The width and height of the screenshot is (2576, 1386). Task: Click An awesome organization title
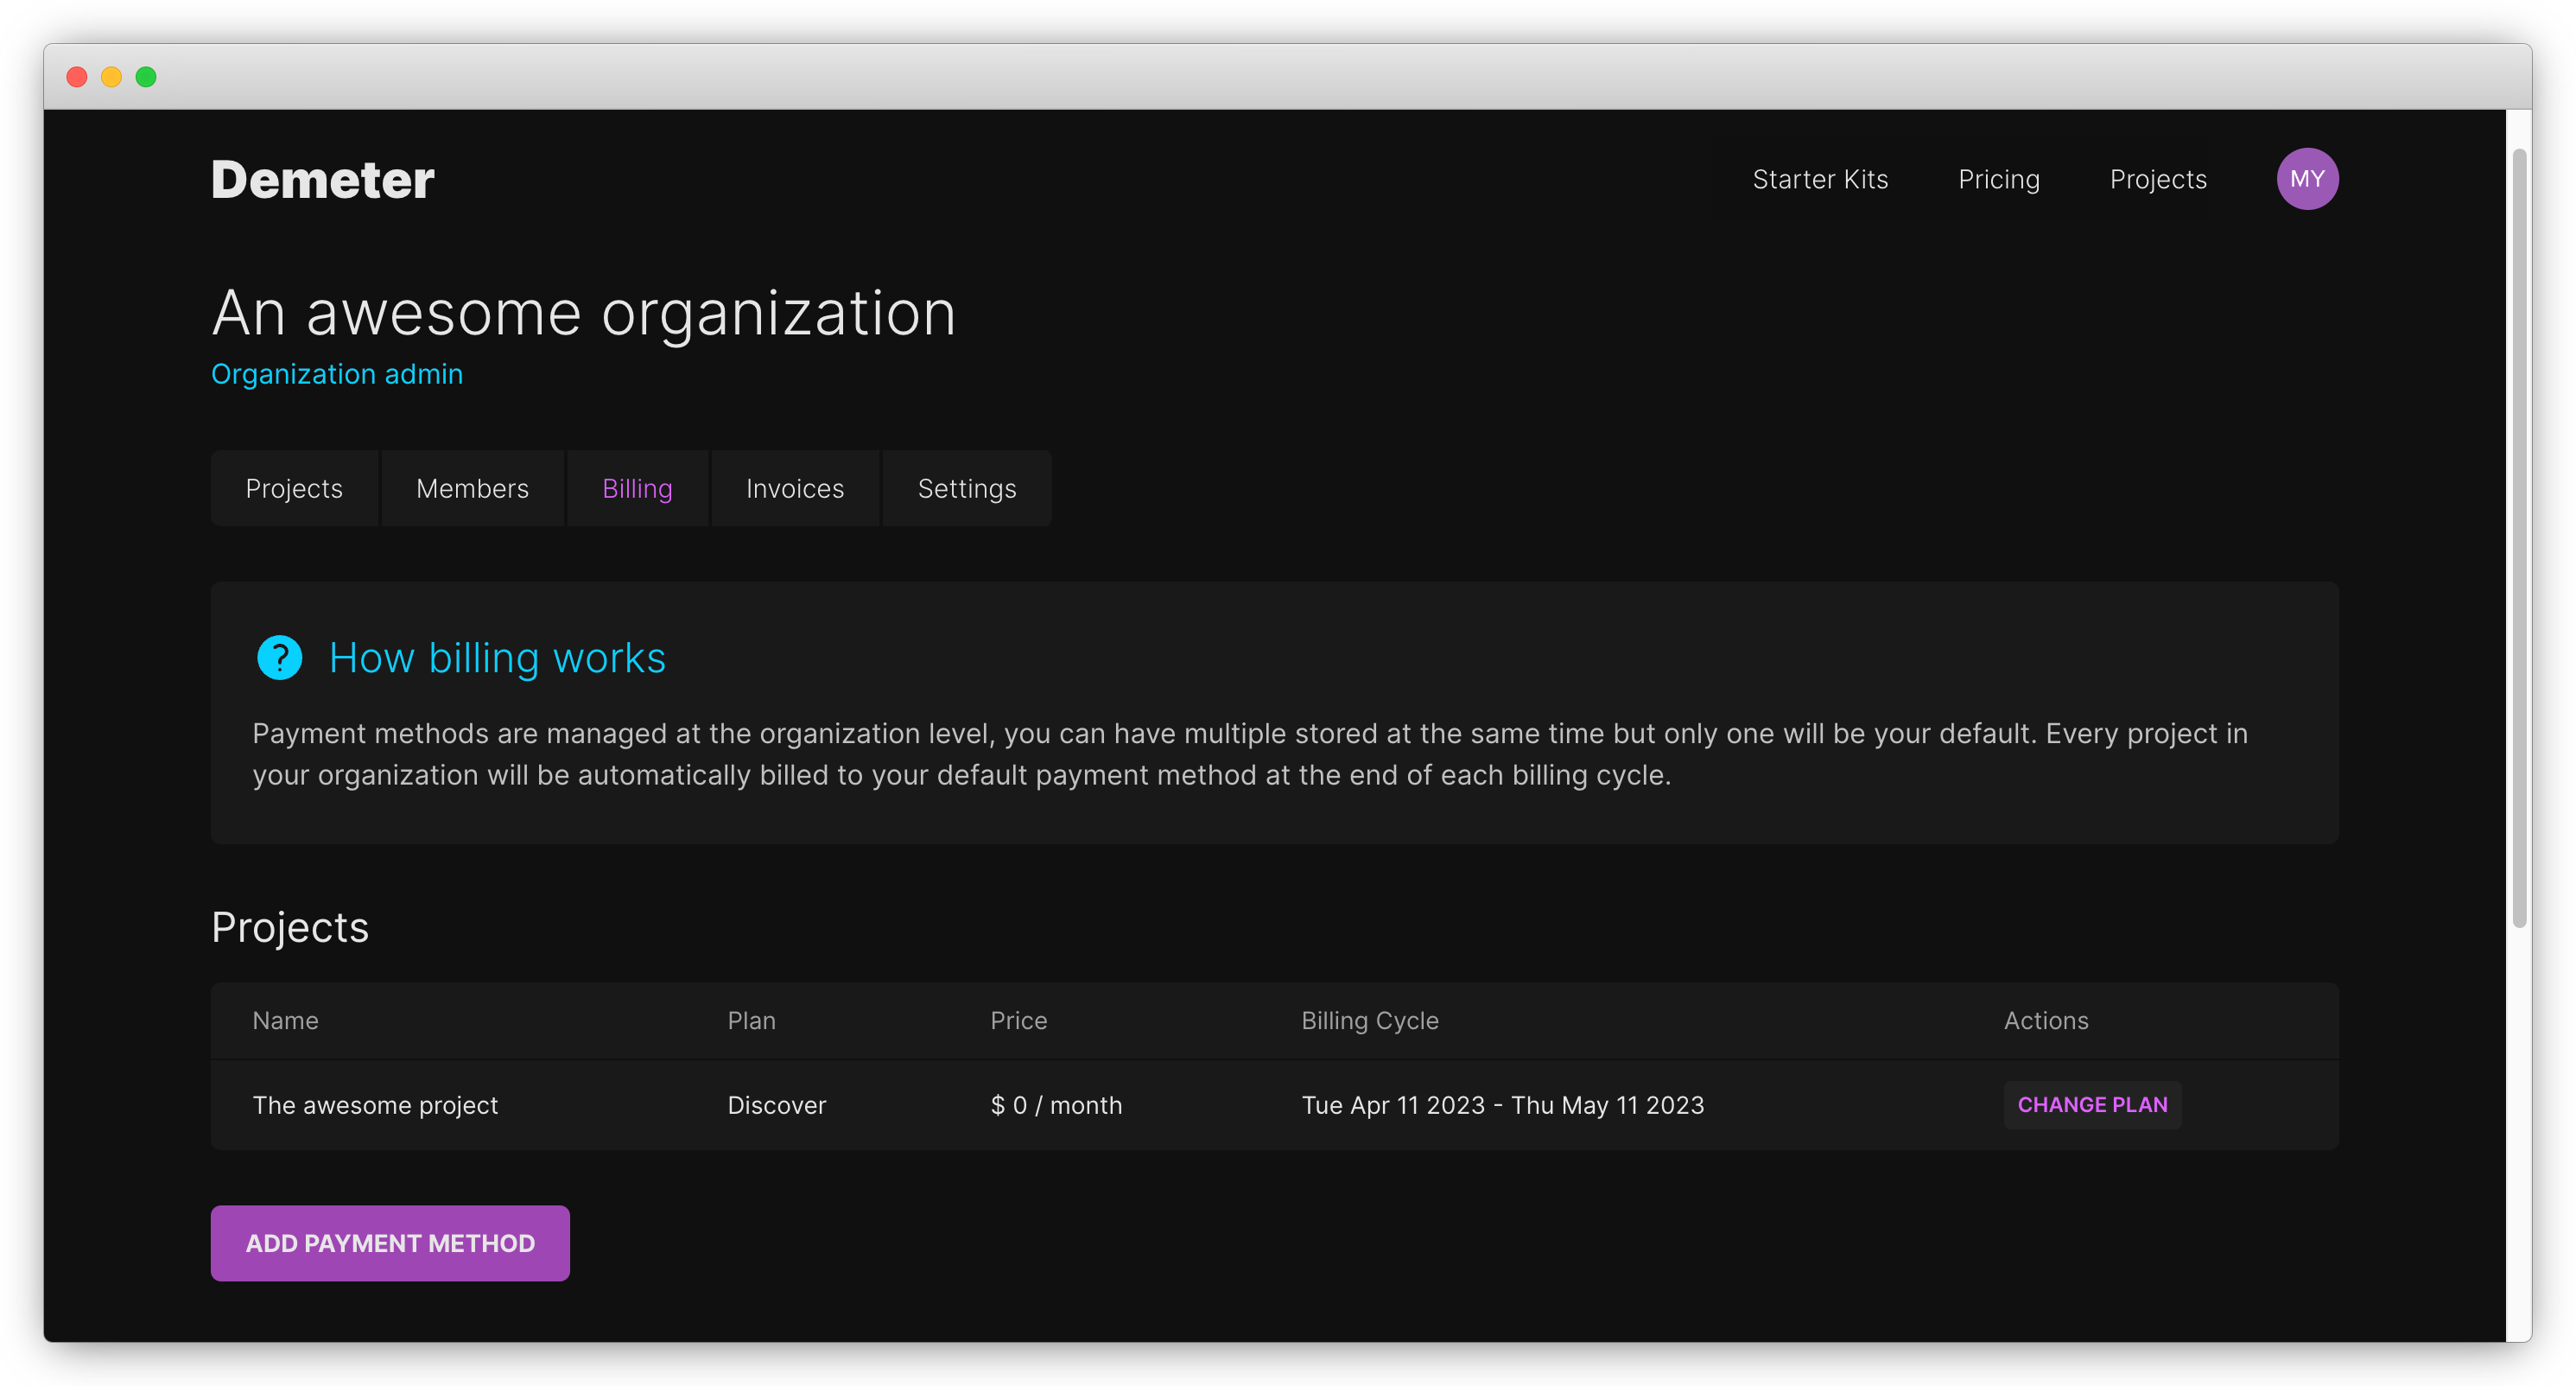click(x=583, y=314)
